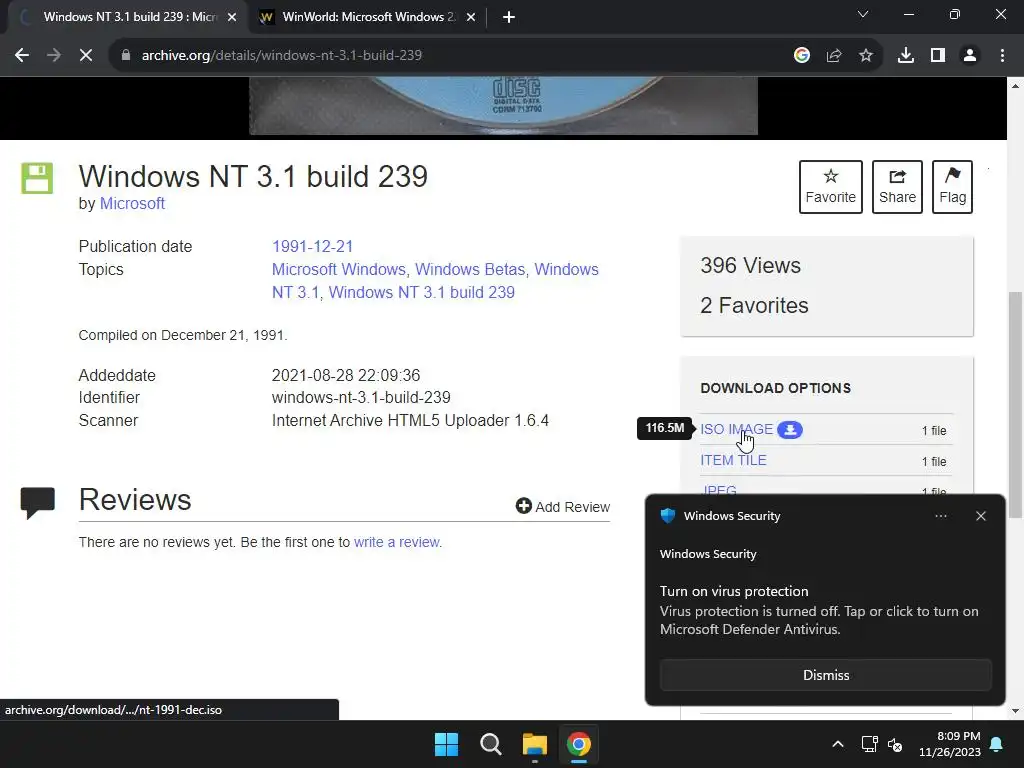The width and height of the screenshot is (1024, 768).
Task: Open the Windows Start menu
Action: coord(447,744)
